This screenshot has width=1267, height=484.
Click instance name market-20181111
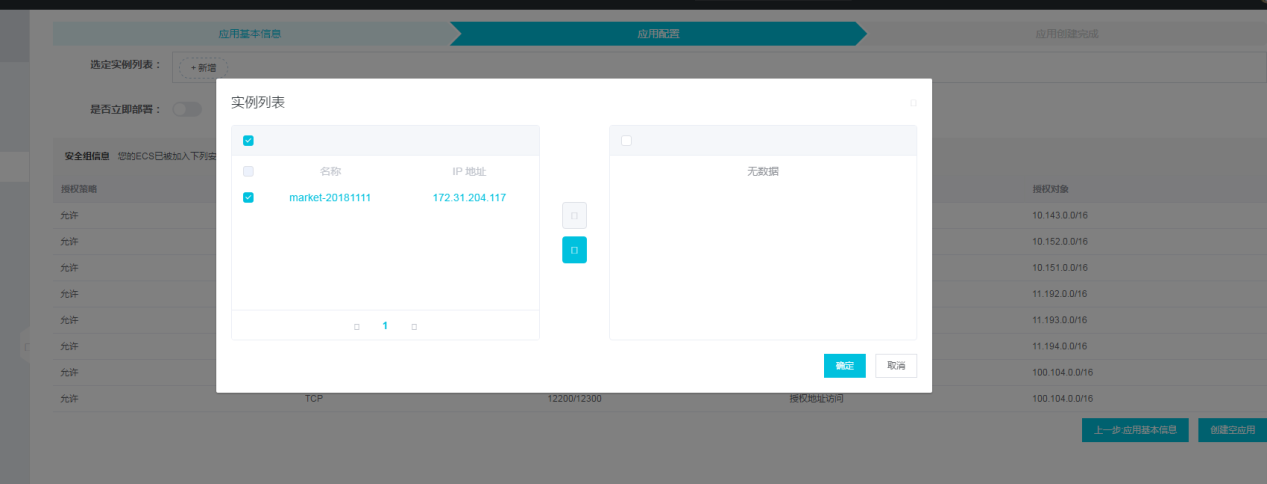[330, 198]
